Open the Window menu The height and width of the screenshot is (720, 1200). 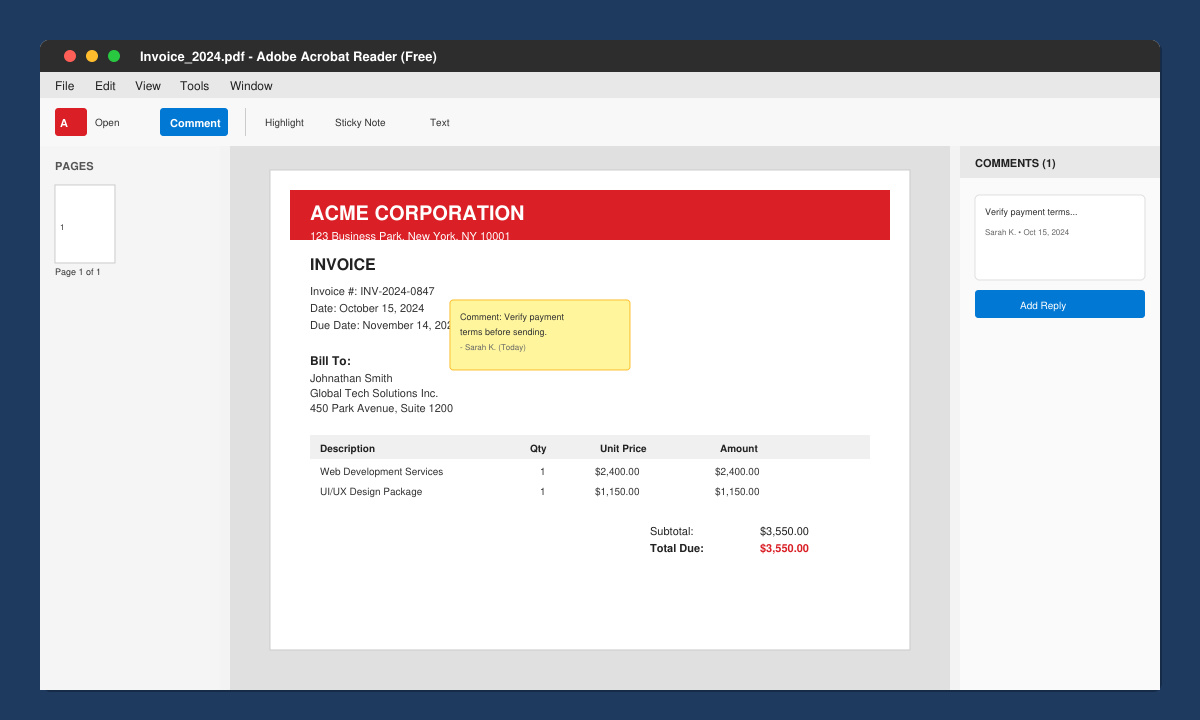click(x=251, y=86)
